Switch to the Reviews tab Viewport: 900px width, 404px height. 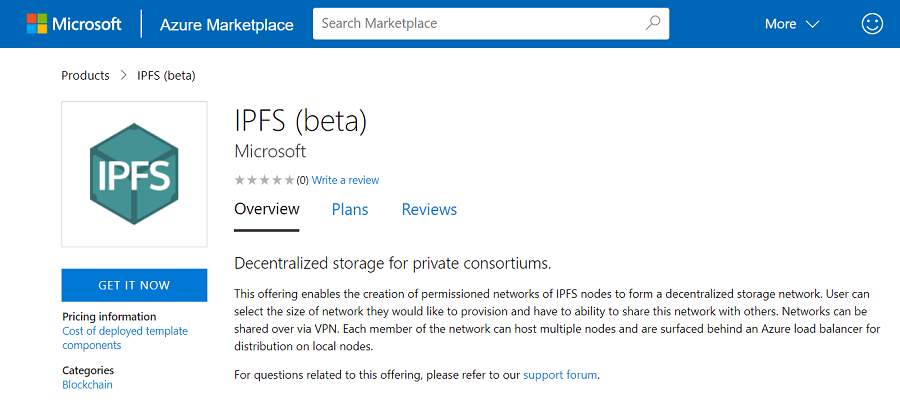(x=429, y=209)
